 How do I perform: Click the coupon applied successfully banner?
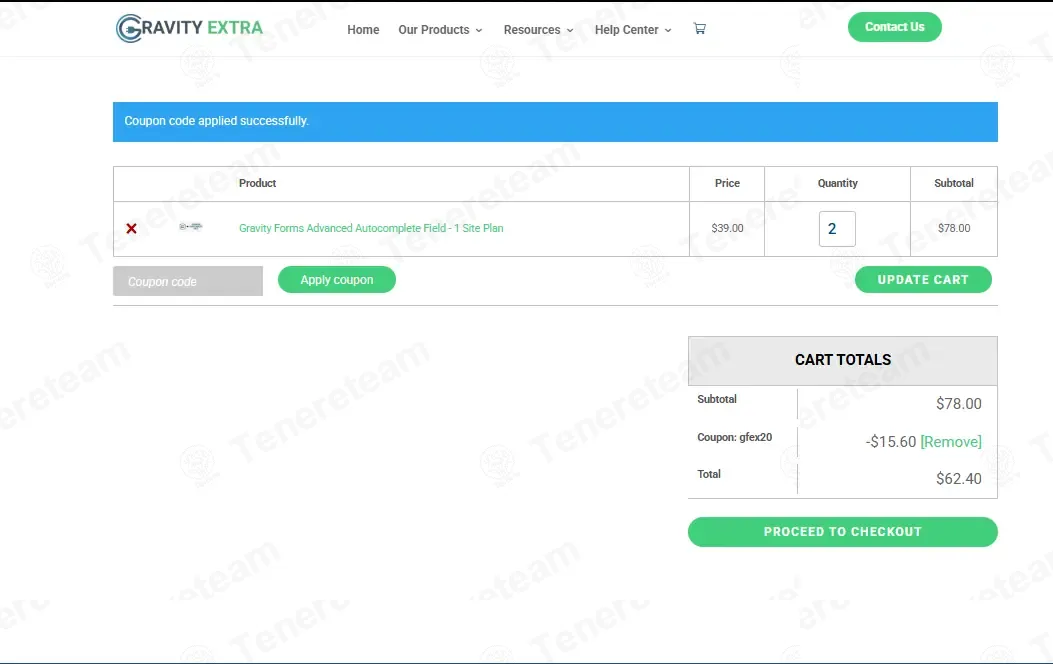click(555, 122)
